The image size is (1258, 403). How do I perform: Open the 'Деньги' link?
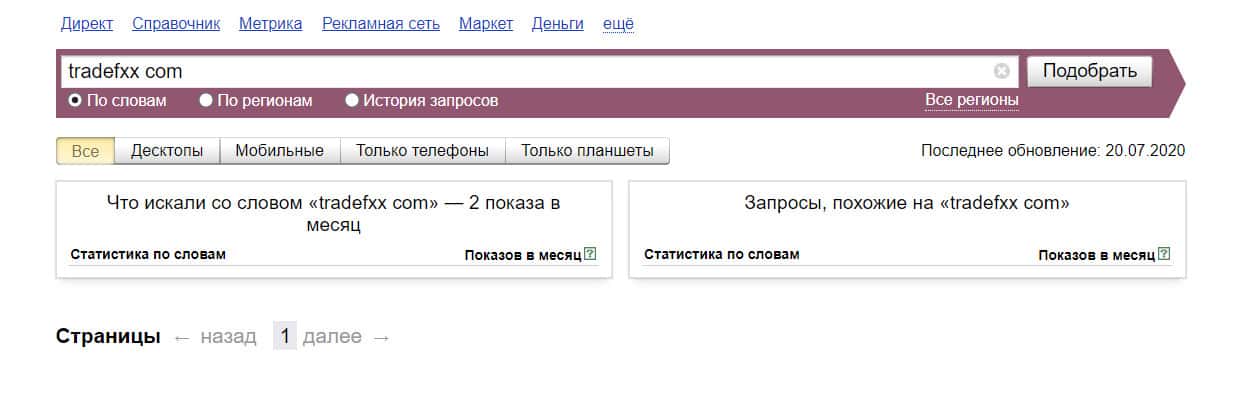[x=558, y=23]
